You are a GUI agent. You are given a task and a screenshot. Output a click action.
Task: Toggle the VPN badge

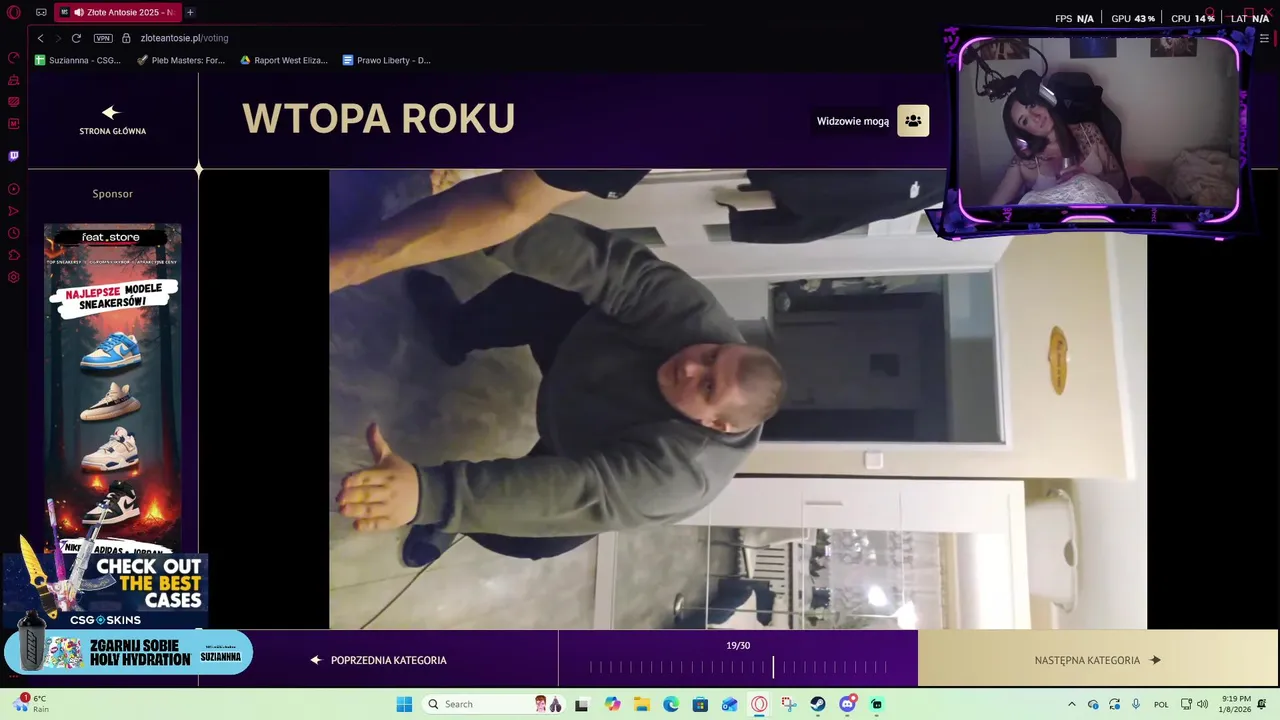pos(103,38)
